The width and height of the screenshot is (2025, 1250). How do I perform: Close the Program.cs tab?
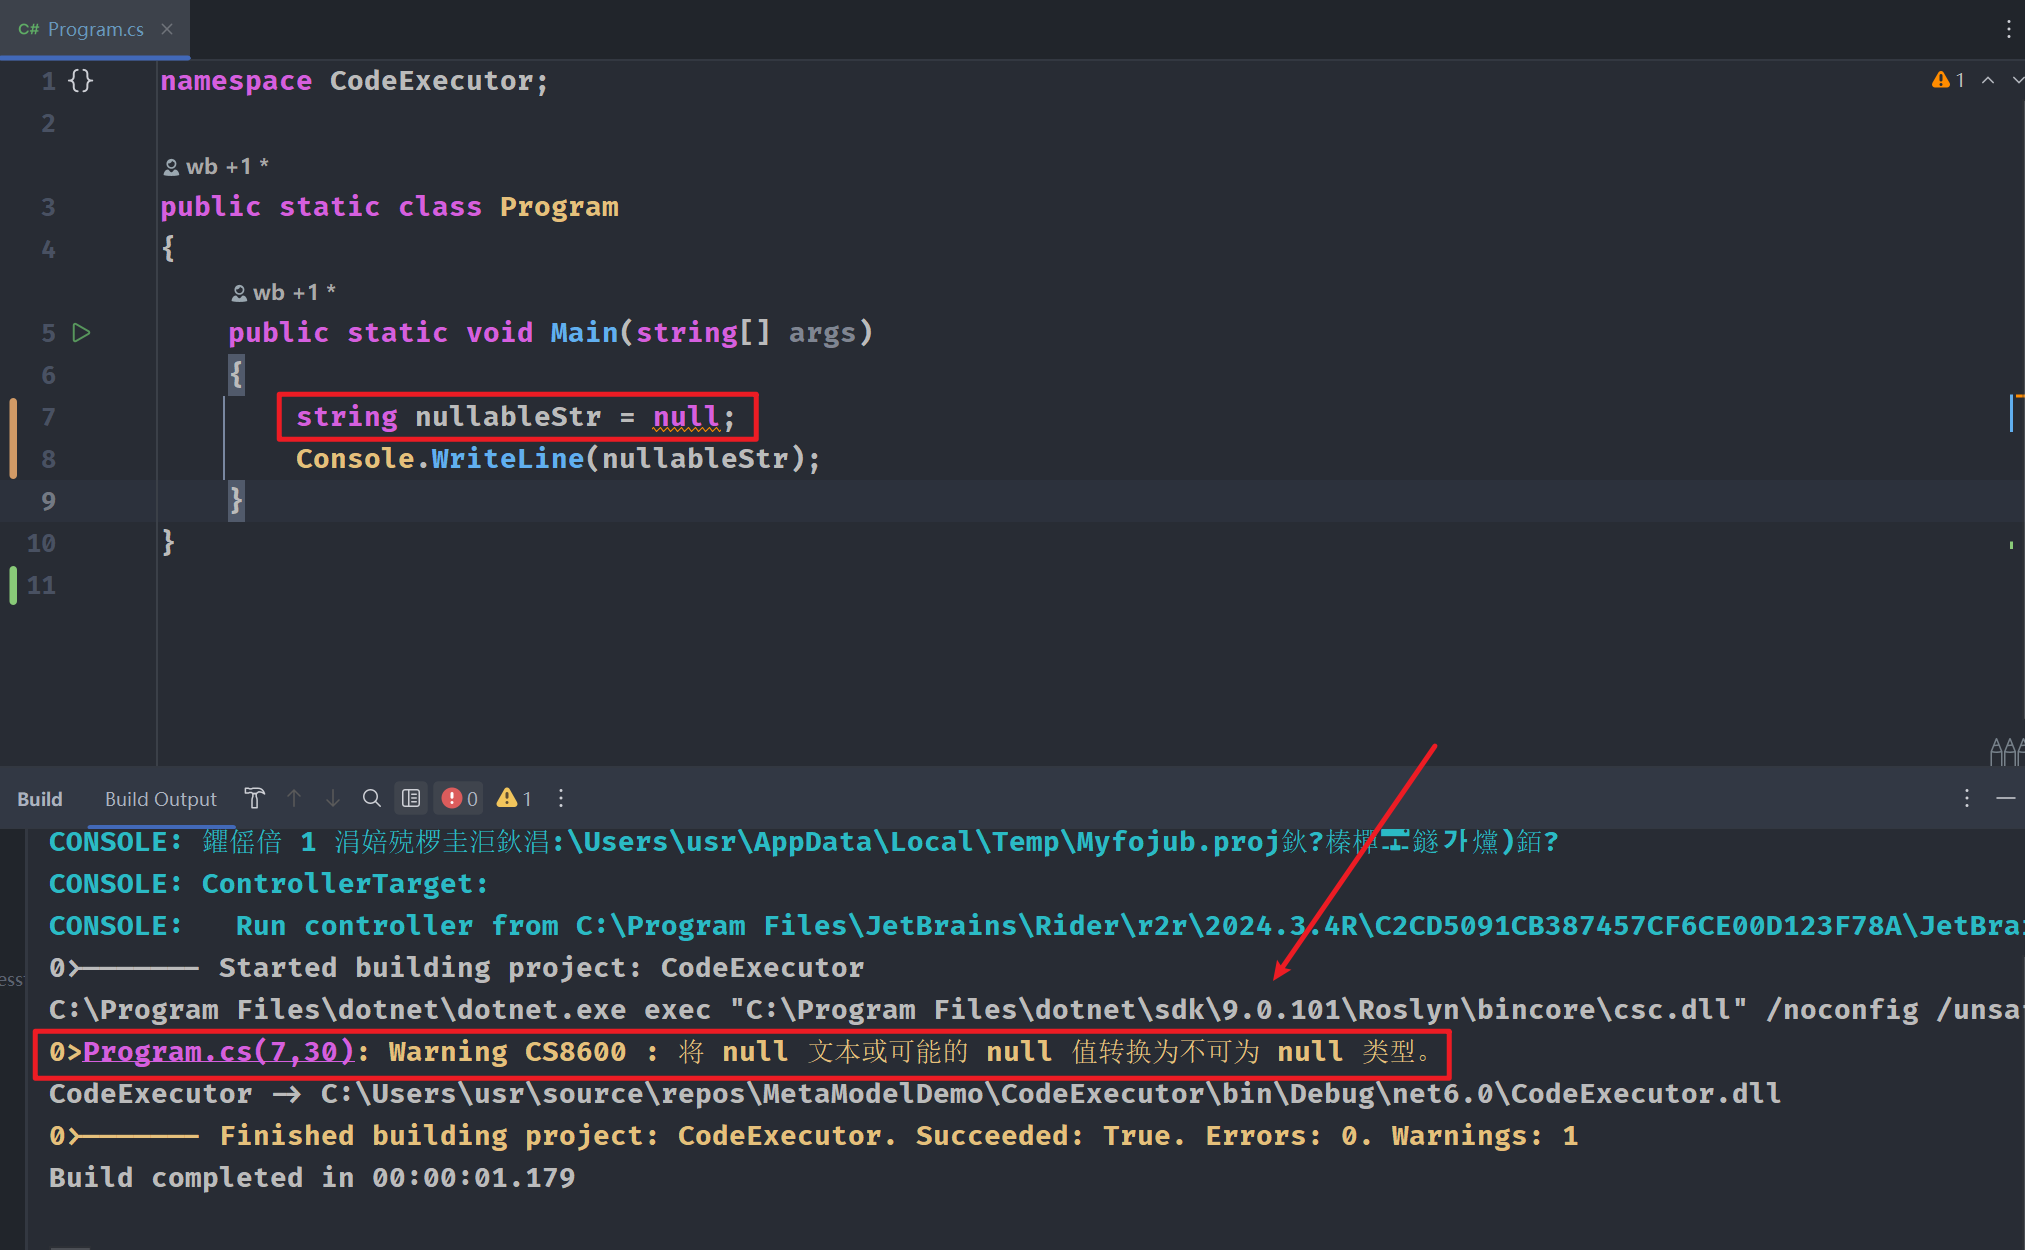pos(167,29)
